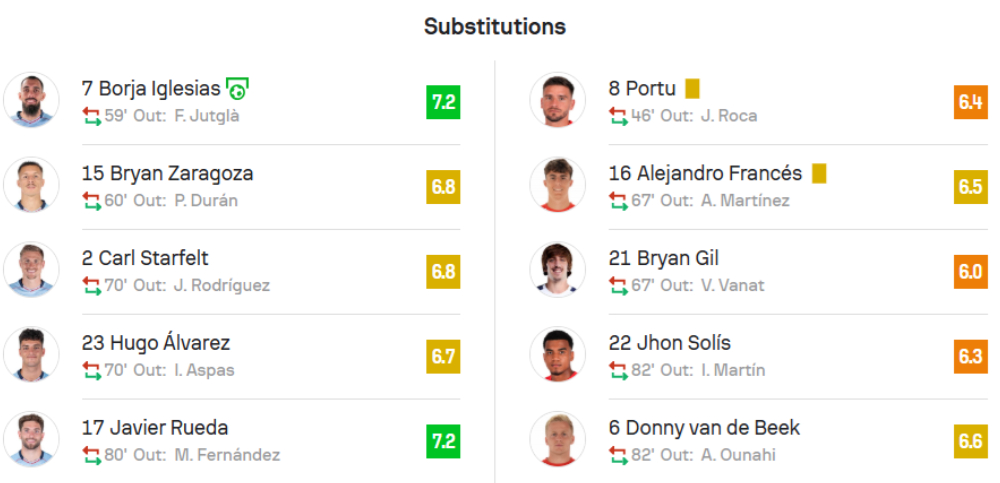Click substitution arrows icon under Borja Iglesias
This screenshot has width=1000, height=483.
[92, 116]
